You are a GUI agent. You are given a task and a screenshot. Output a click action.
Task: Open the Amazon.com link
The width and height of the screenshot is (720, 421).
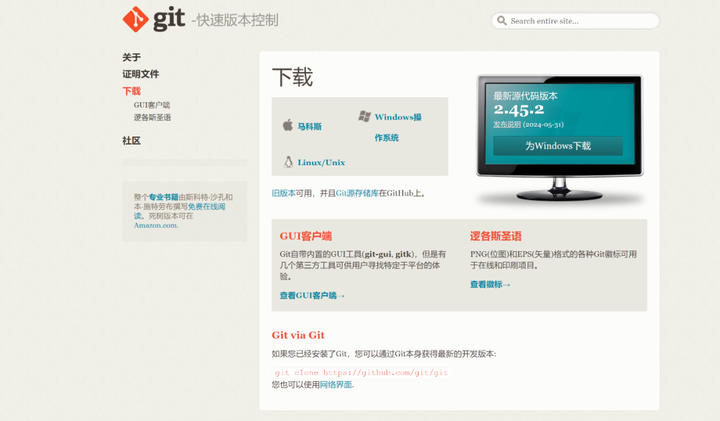[x=156, y=225]
